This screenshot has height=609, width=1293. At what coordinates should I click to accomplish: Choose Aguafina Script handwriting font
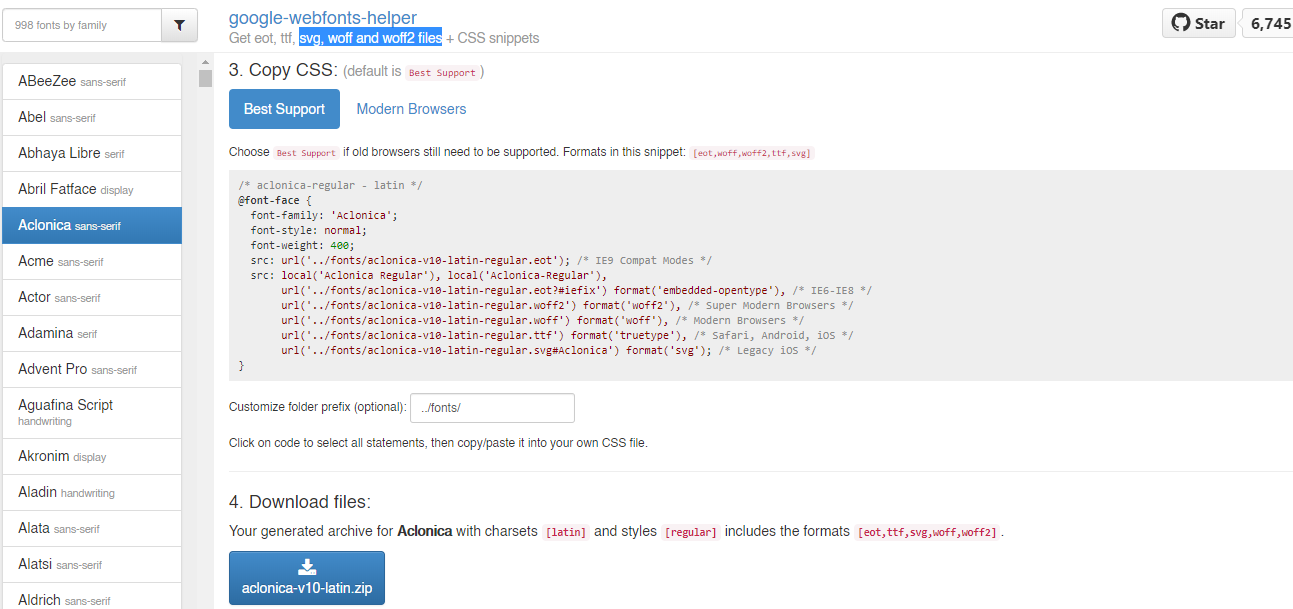point(92,412)
